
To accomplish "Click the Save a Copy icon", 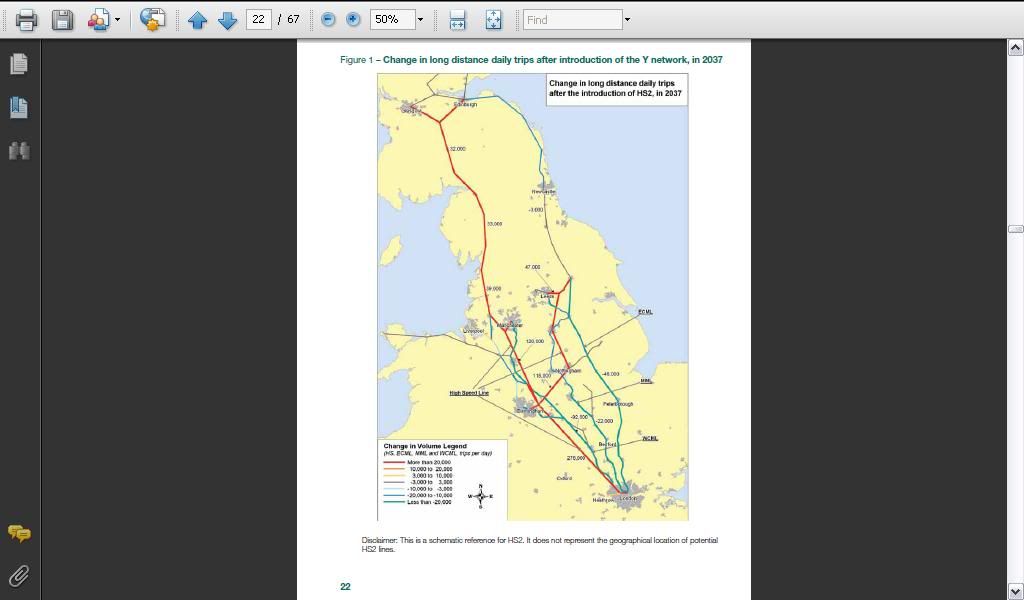I will pyautogui.click(x=62, y=19).
